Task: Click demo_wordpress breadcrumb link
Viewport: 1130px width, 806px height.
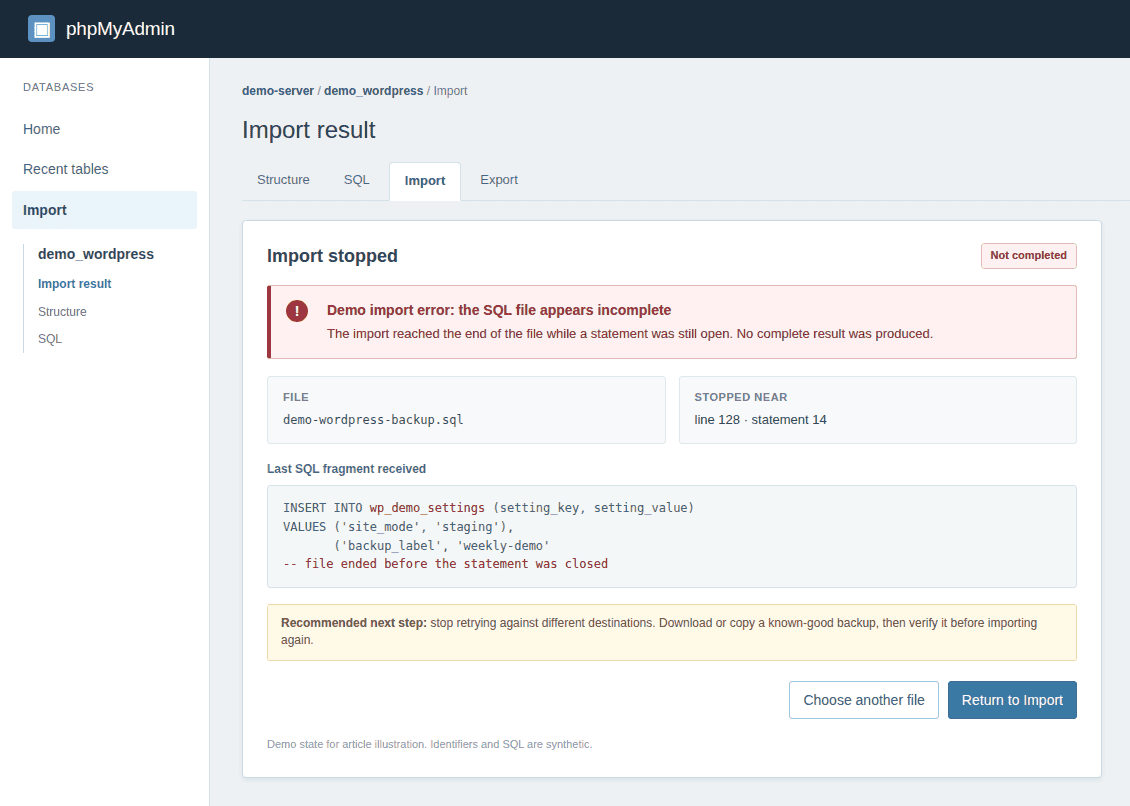Action: tap(373, 91)
